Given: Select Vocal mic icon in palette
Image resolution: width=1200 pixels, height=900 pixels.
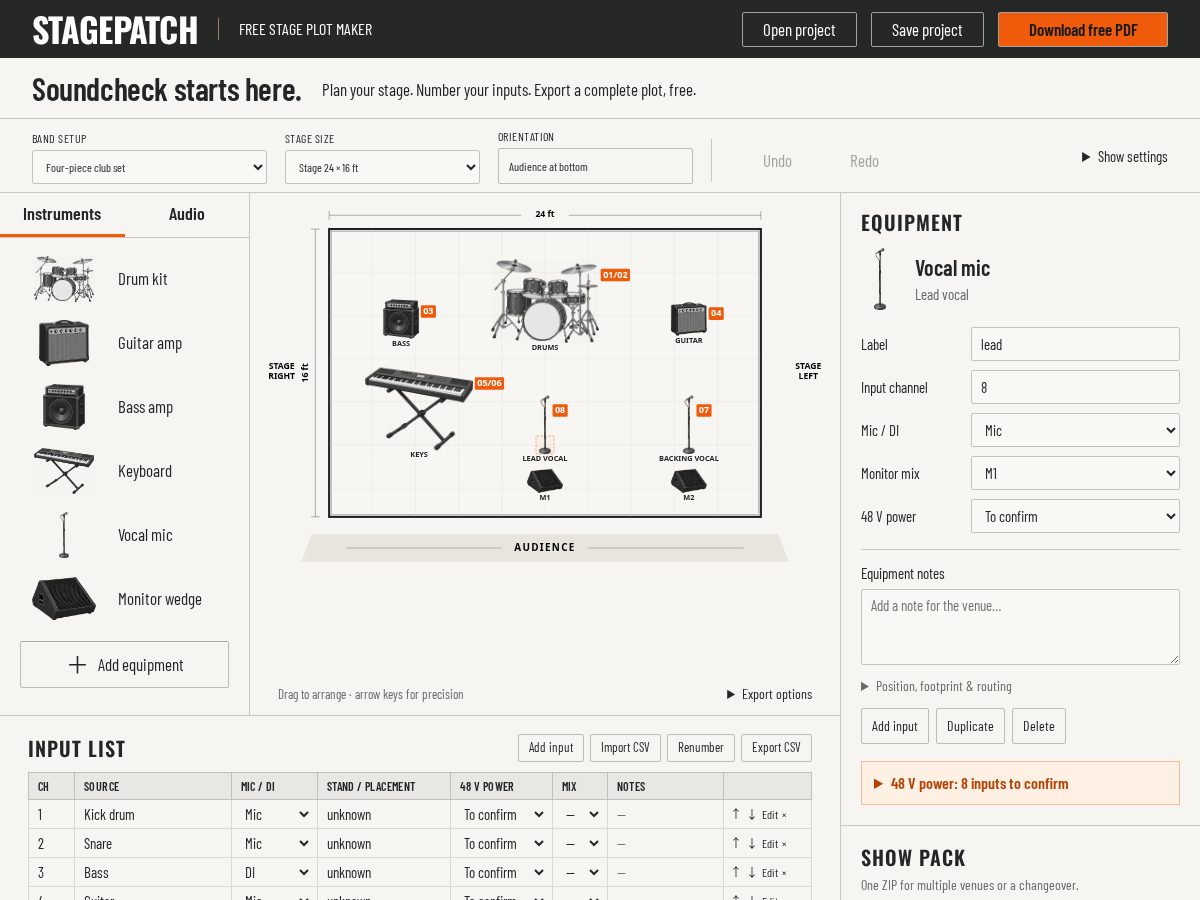Looking at the screenshot, I should pyautogui.click(x=64, y=535).
